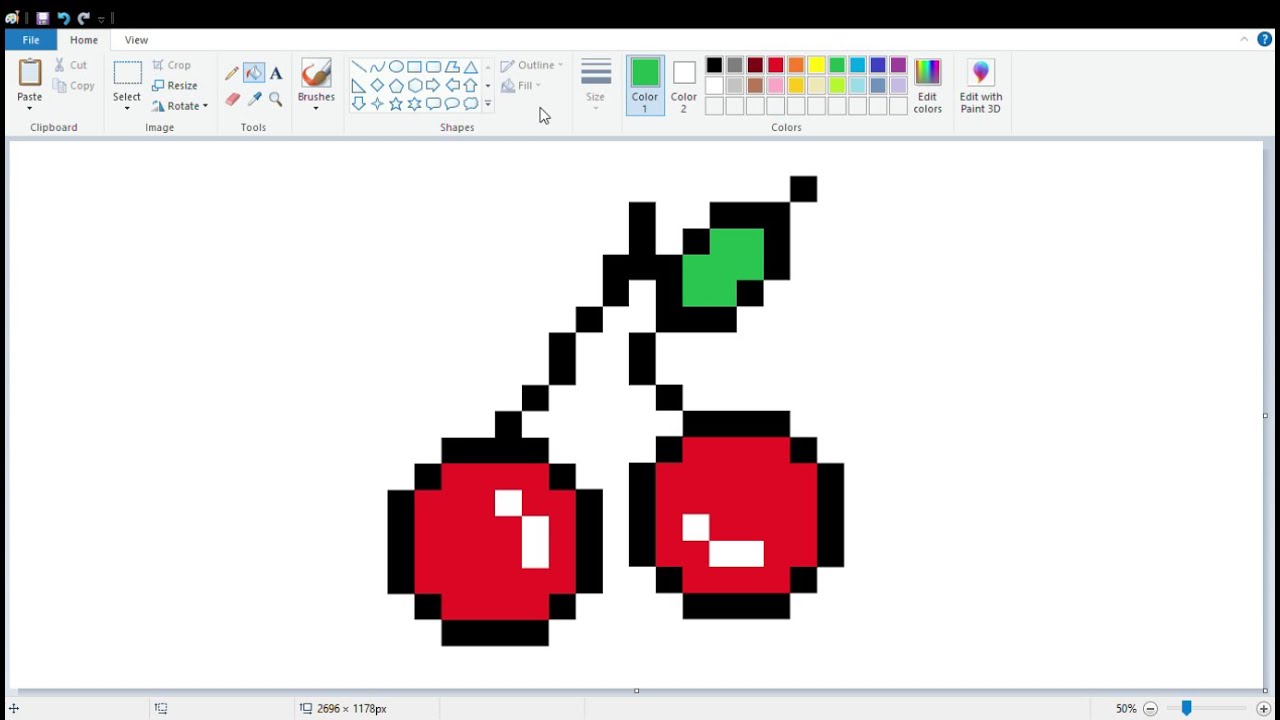1280x720 pixels.
Task: Choose the Right triangle shape
Action: [358, 85]
